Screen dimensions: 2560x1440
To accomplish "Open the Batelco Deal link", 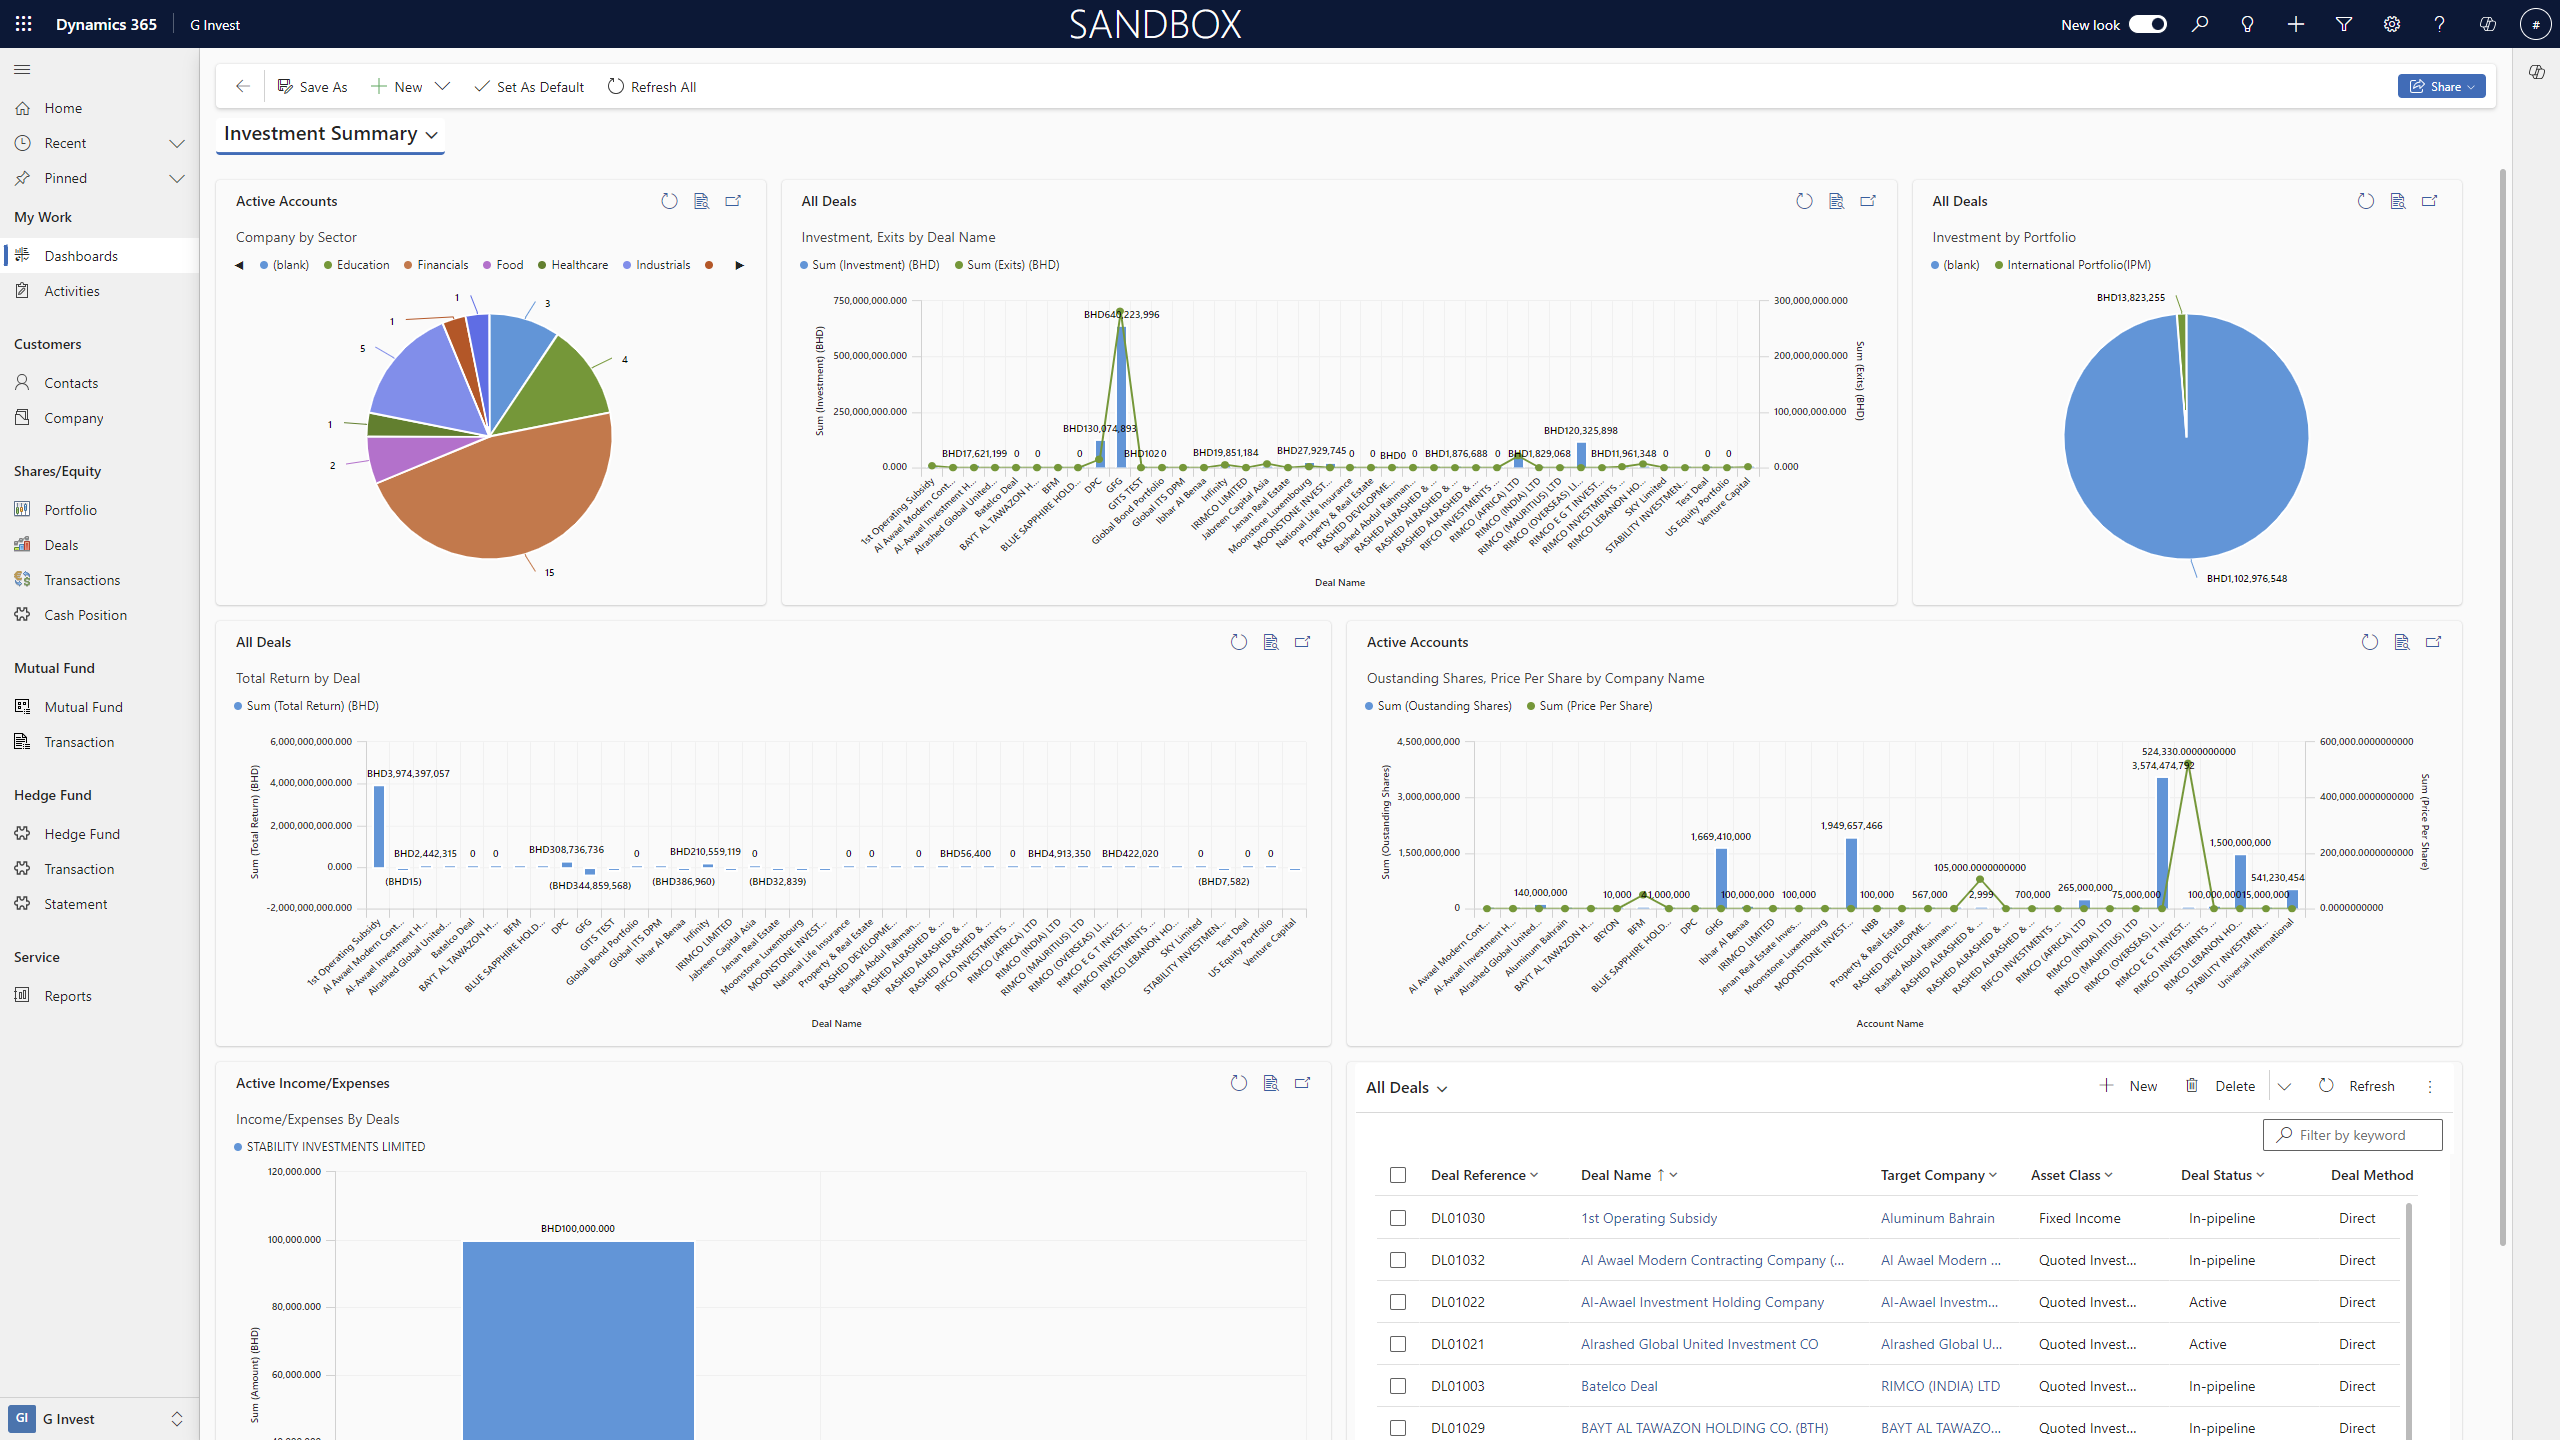I will tap(1618, 1386).
